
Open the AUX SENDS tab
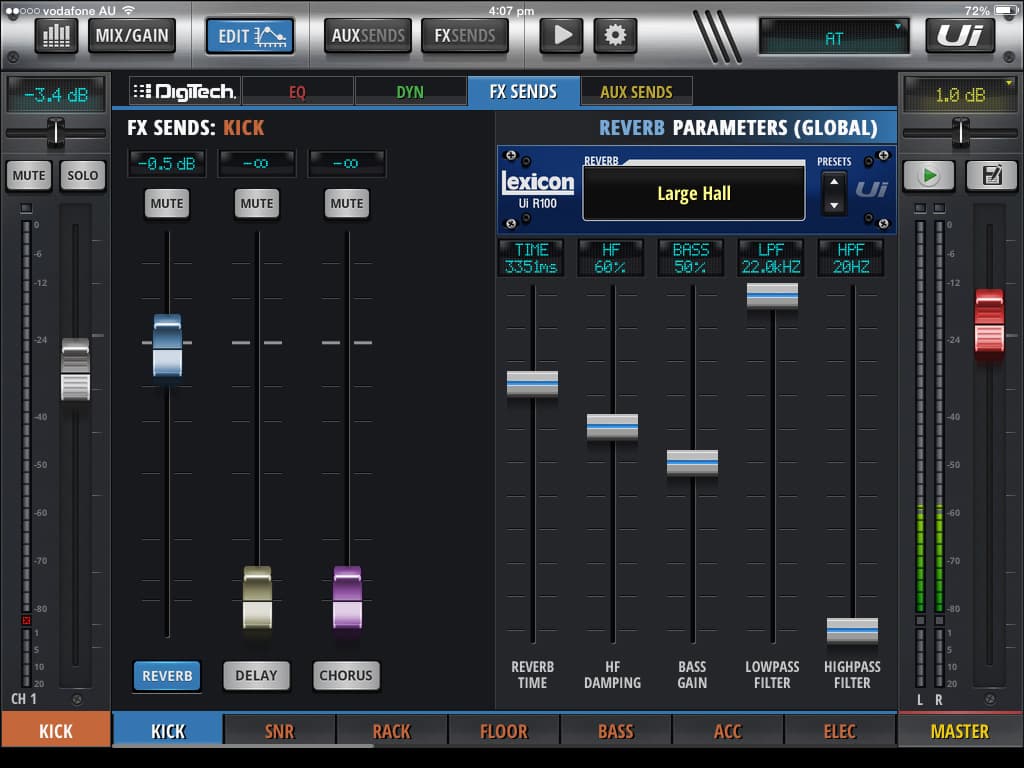[636, 91]
